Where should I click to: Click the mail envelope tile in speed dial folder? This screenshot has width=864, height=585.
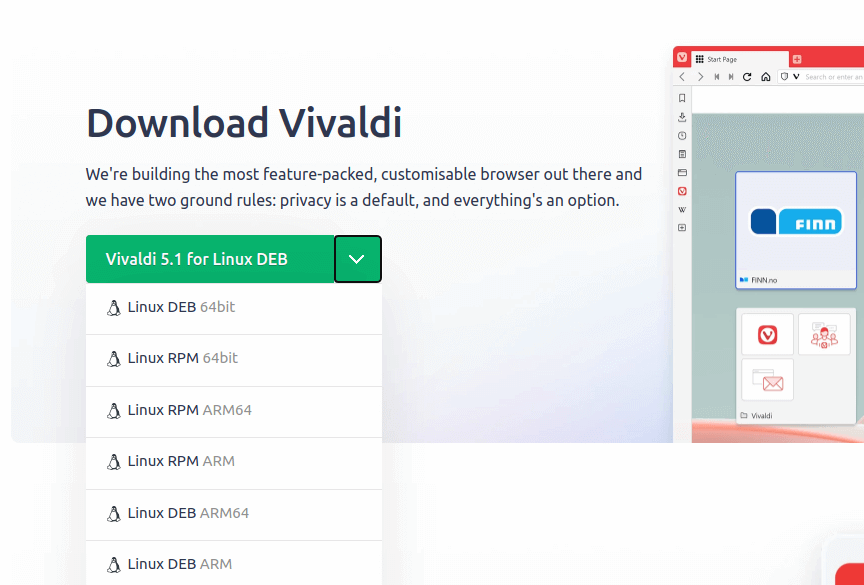point(768,380)
